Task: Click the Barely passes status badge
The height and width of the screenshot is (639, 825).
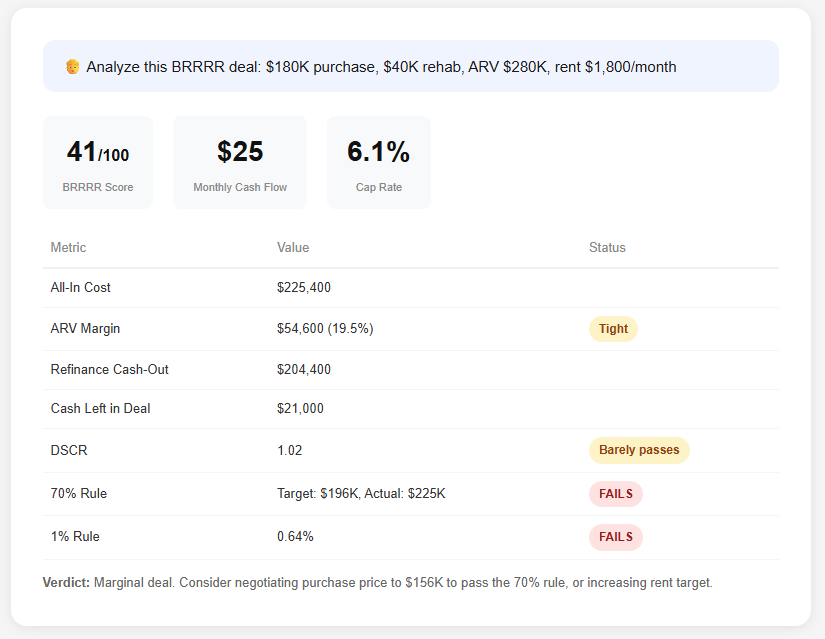Action: [x=639, y=450]
